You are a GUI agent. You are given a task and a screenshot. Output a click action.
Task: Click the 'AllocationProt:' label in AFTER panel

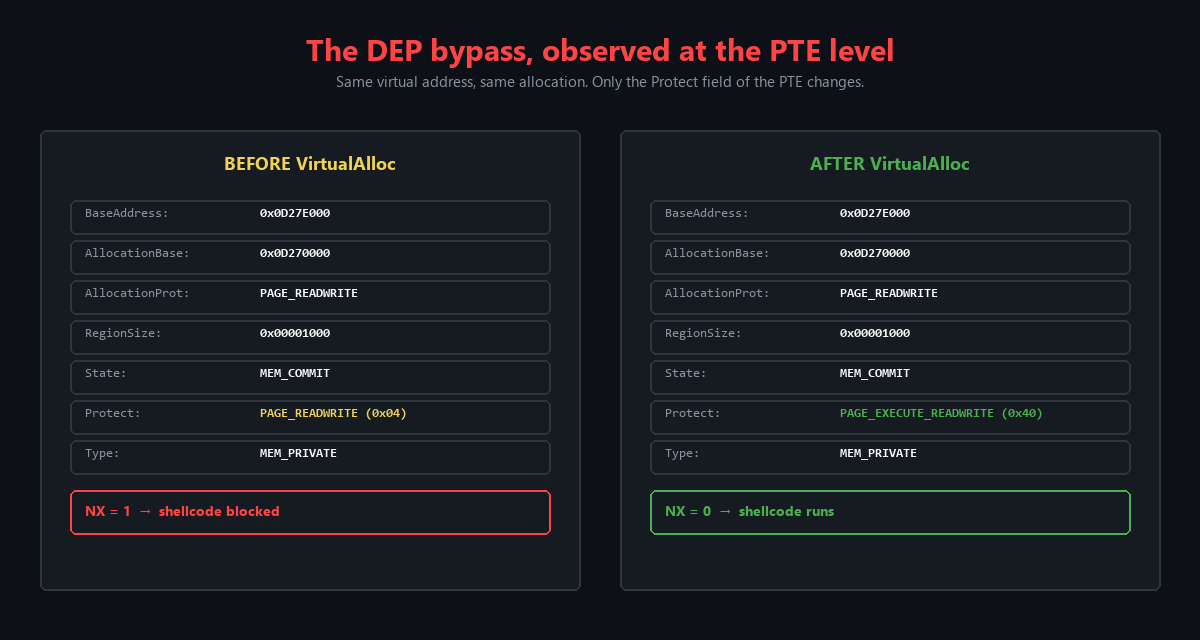(717, 294)
